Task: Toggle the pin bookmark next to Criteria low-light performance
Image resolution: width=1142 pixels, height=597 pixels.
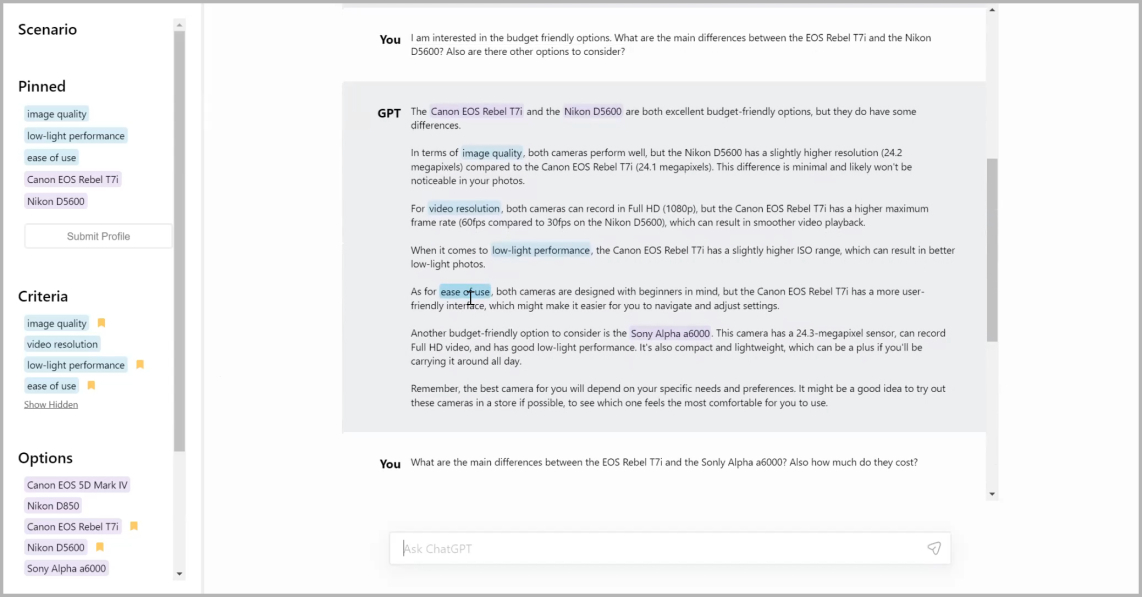Action: [x=140, y=364]
